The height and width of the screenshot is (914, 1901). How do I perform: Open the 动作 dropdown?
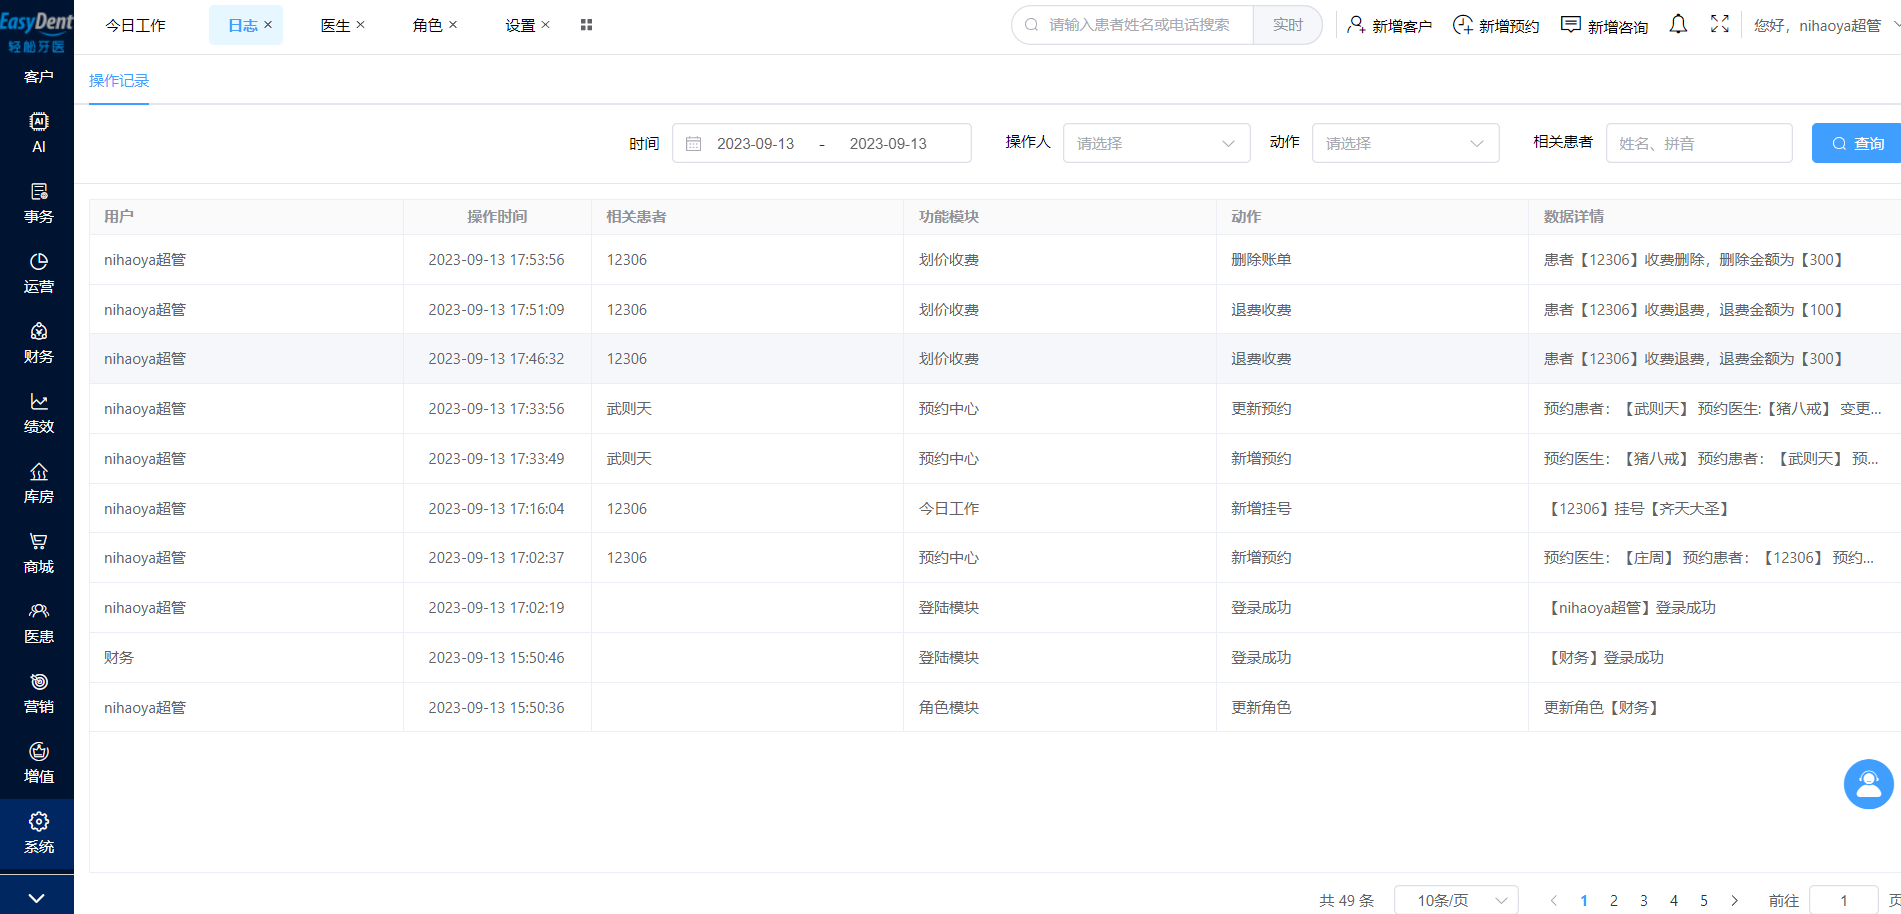click(1405, 143)
